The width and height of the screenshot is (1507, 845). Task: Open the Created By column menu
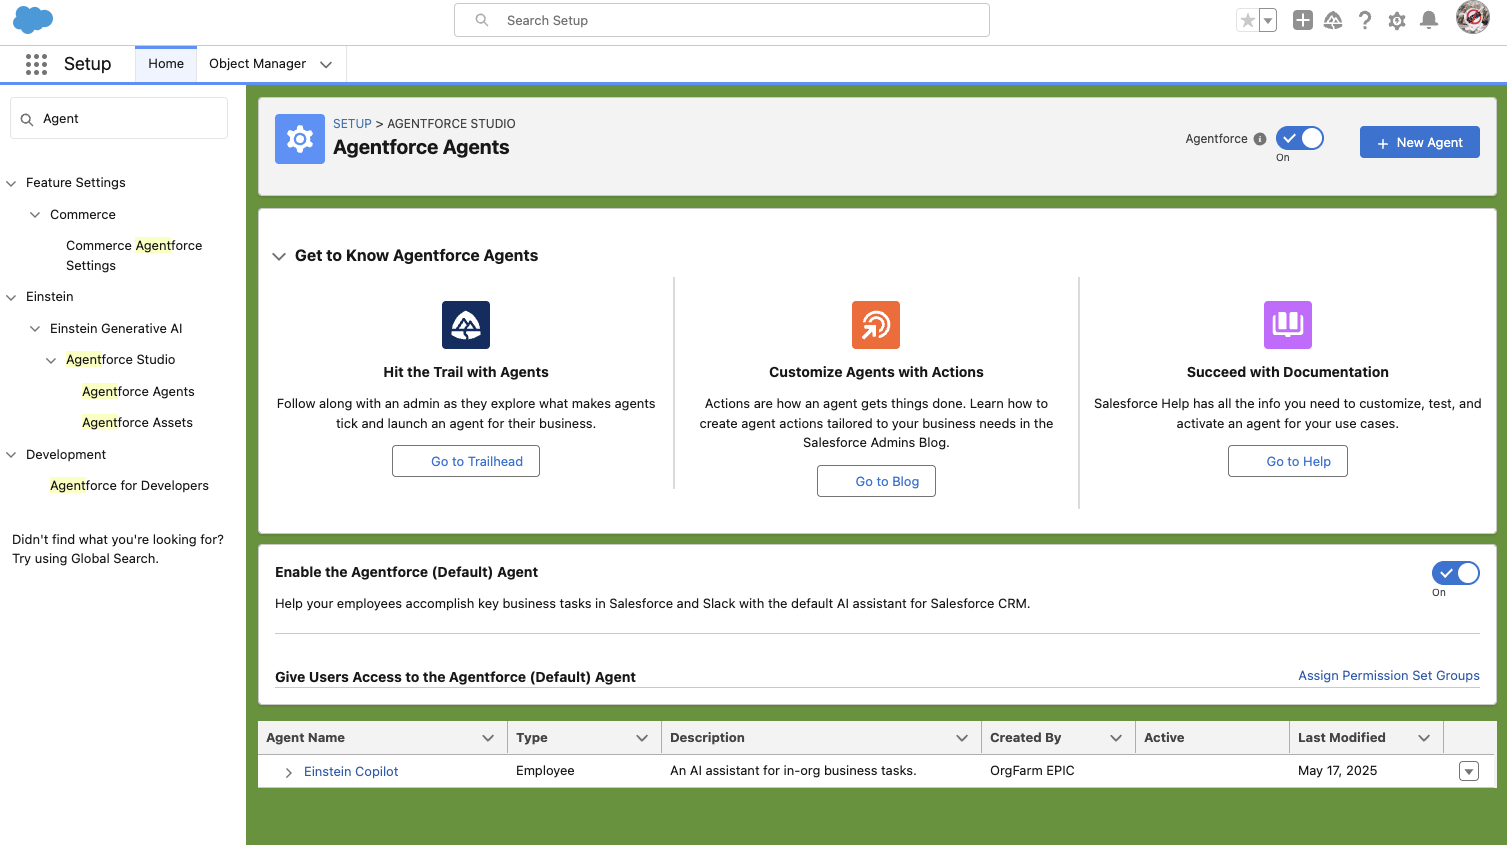(1116, 738)
